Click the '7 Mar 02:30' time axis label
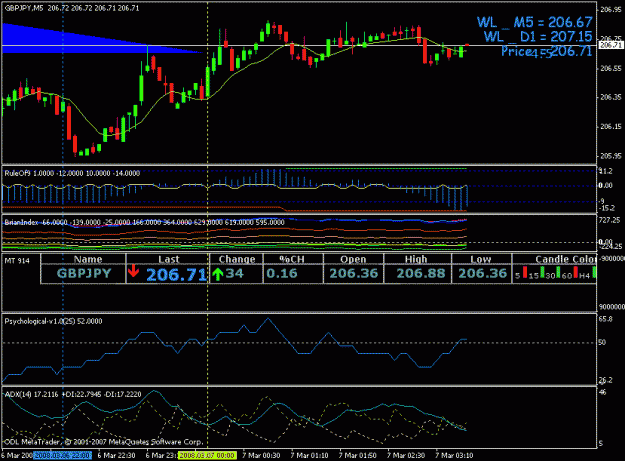This screenshot has height=461, width=625. 406,455
